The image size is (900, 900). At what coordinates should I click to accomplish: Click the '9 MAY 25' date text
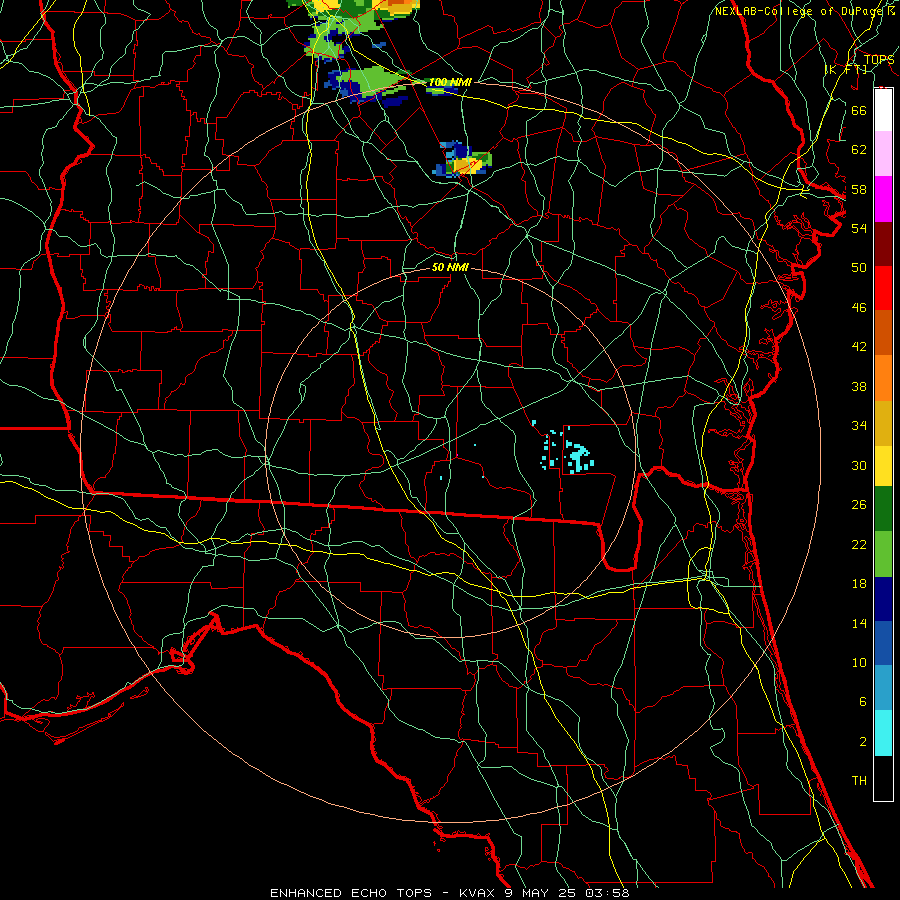(541, 893)
